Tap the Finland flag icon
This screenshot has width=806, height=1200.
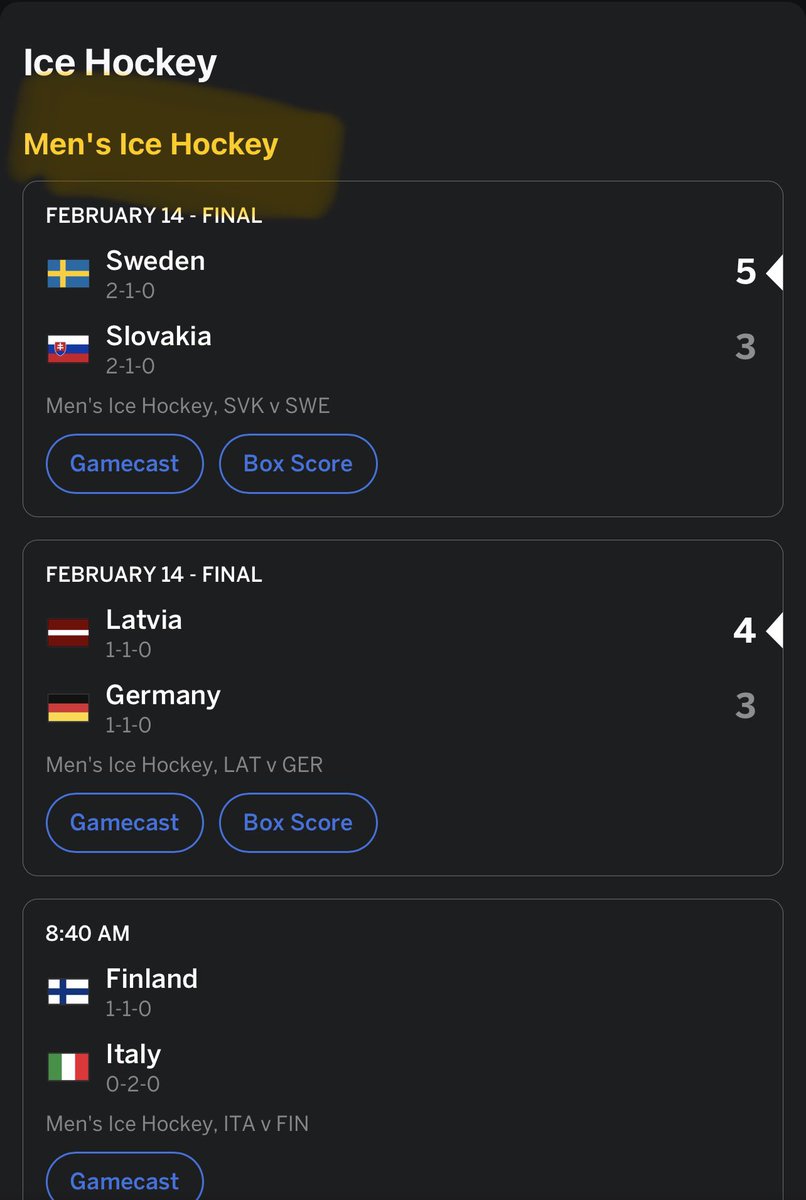(x=68, y=991)
